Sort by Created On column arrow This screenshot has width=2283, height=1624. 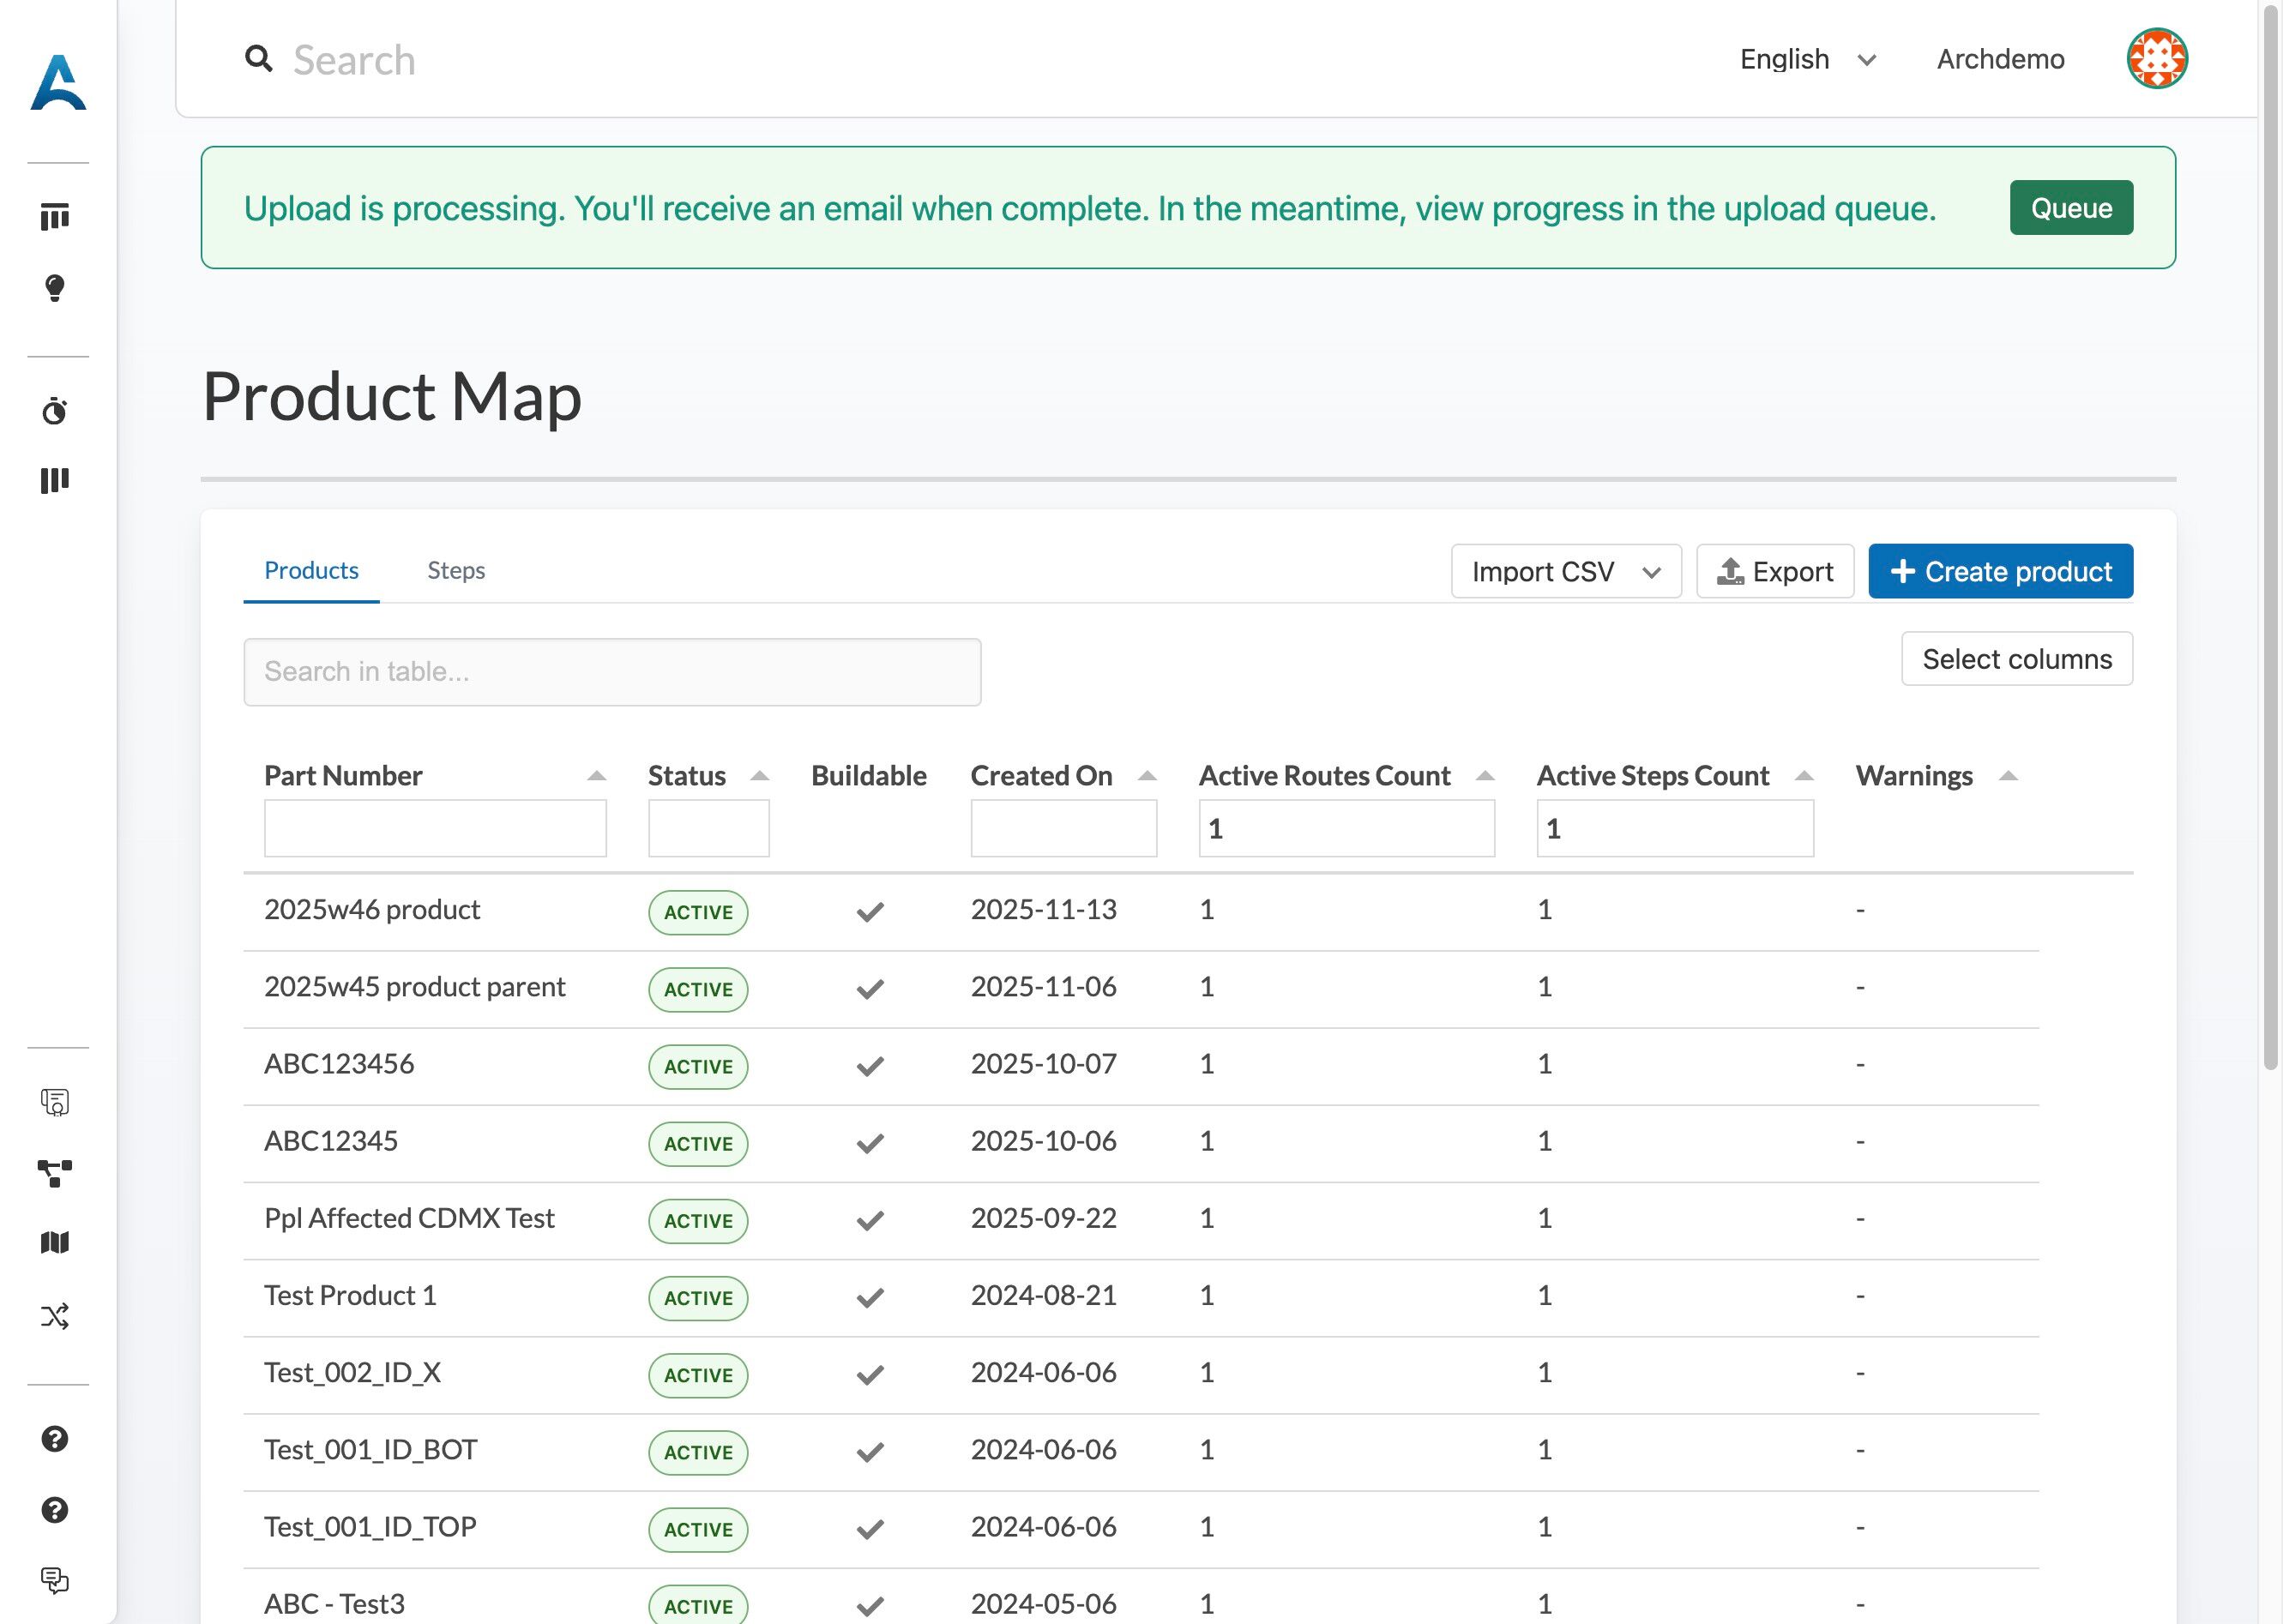click(1147, 776)
